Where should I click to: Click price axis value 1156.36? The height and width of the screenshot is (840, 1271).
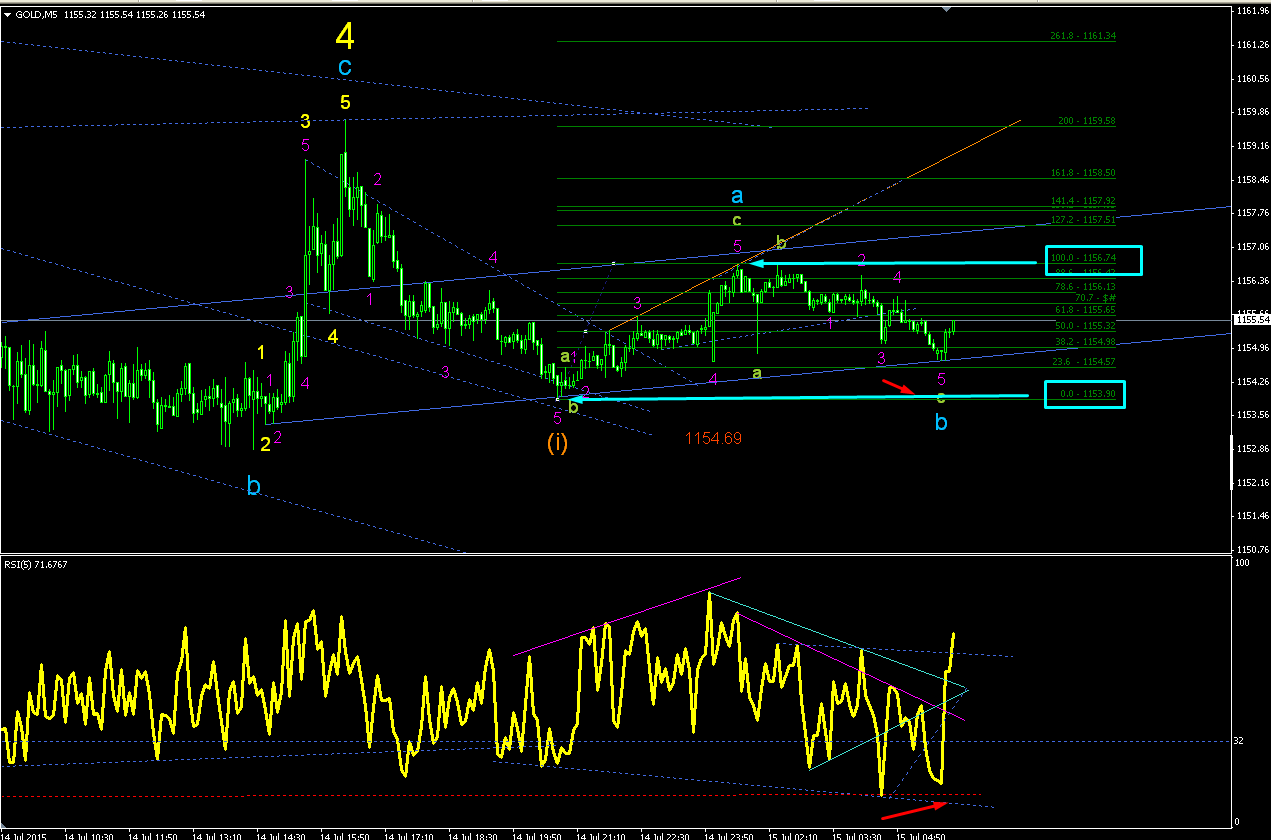tap(1252, 280)
